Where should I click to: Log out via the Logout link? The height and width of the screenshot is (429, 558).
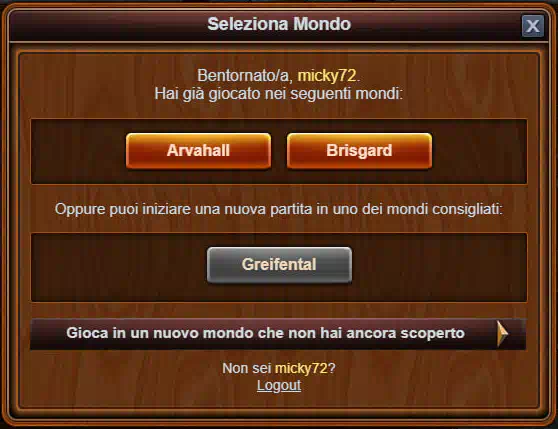[279, 386]
